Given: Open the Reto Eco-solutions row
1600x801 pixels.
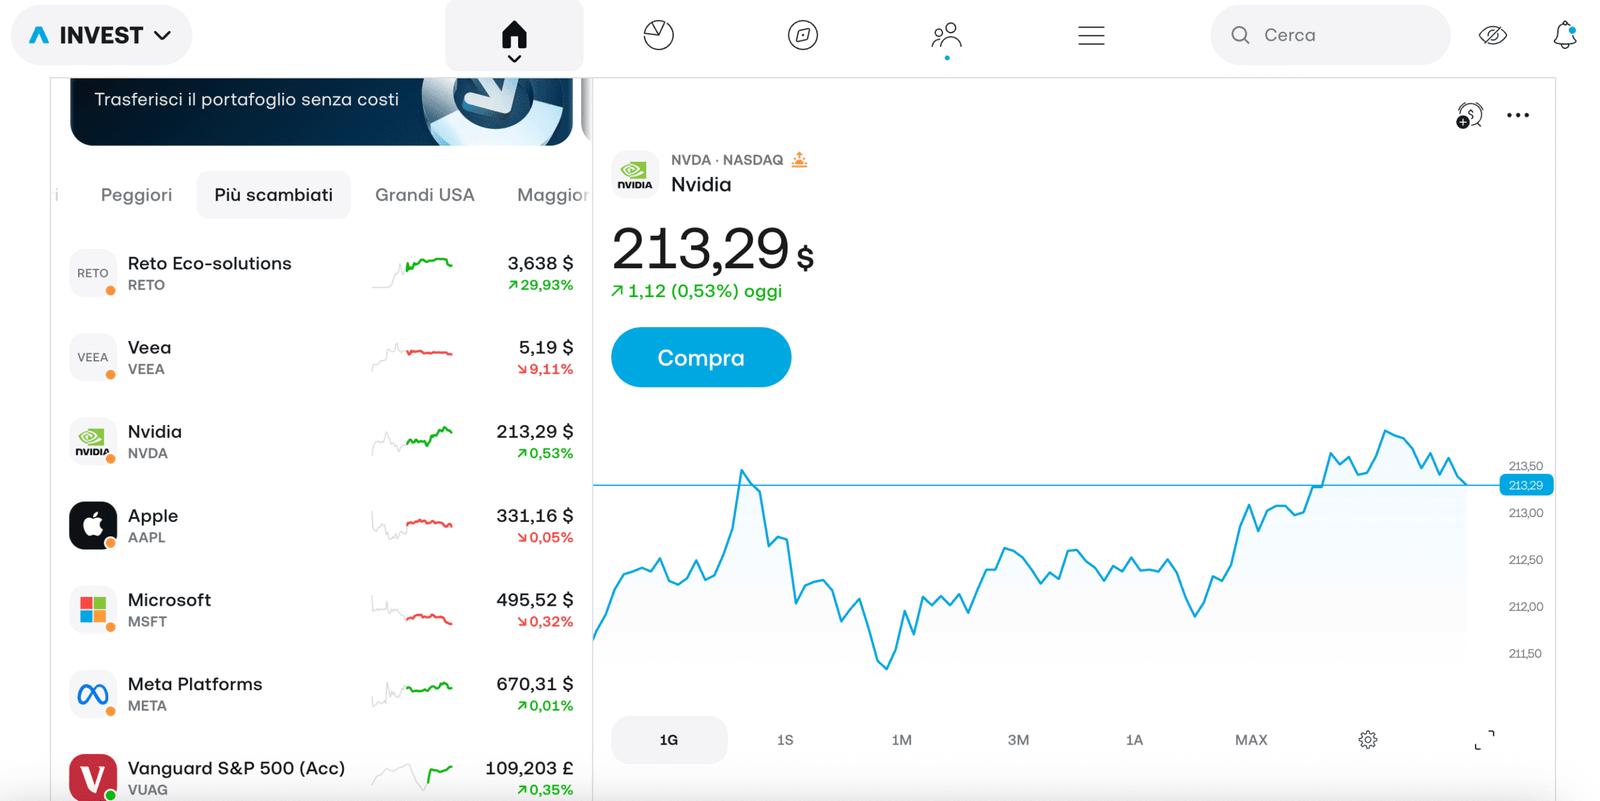Looking at the screenshot, I should 321,273.
